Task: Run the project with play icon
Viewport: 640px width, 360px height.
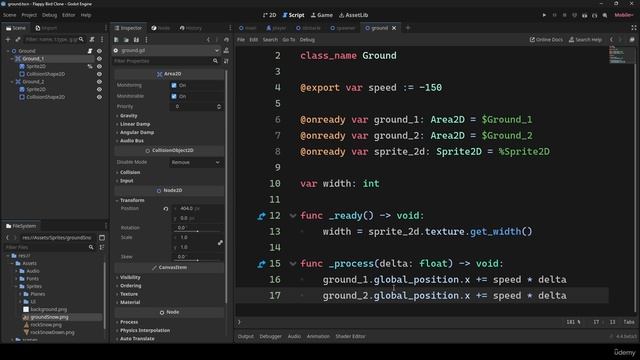Action: click(x=544, y=15)
